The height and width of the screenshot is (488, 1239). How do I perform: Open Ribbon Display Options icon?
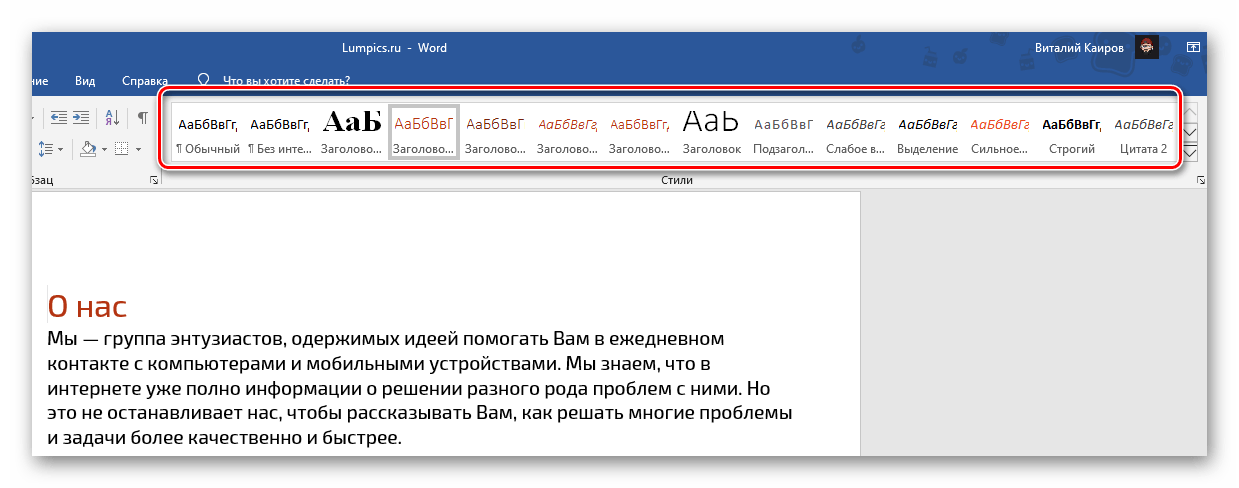tap(1192, 47)
